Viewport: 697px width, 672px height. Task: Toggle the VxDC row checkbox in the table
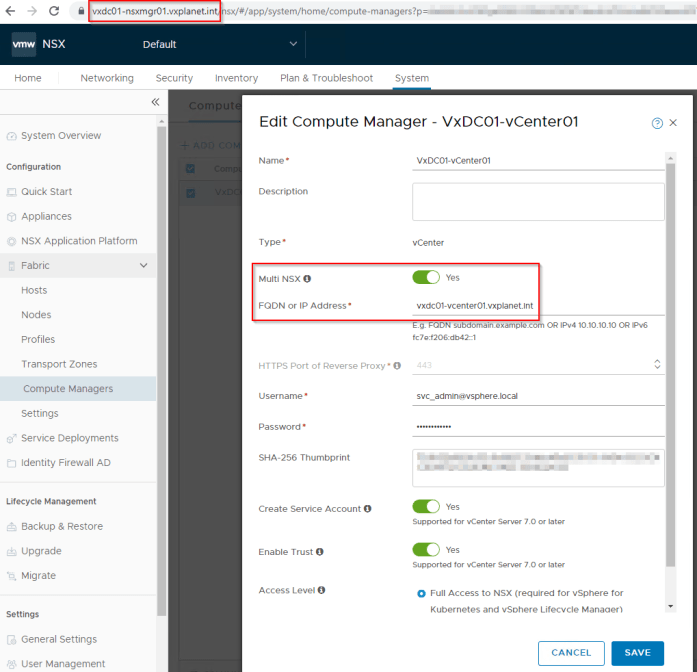tap(190, 193)
